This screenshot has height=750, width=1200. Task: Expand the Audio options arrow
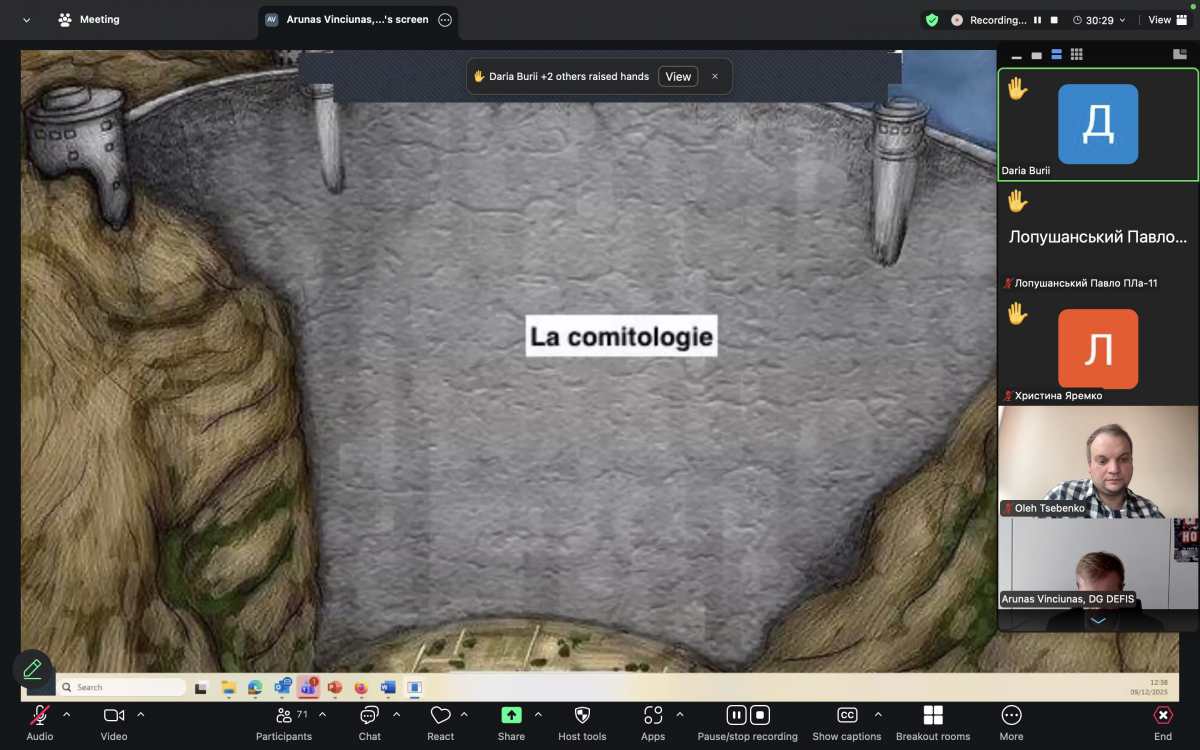coord(67,714)
